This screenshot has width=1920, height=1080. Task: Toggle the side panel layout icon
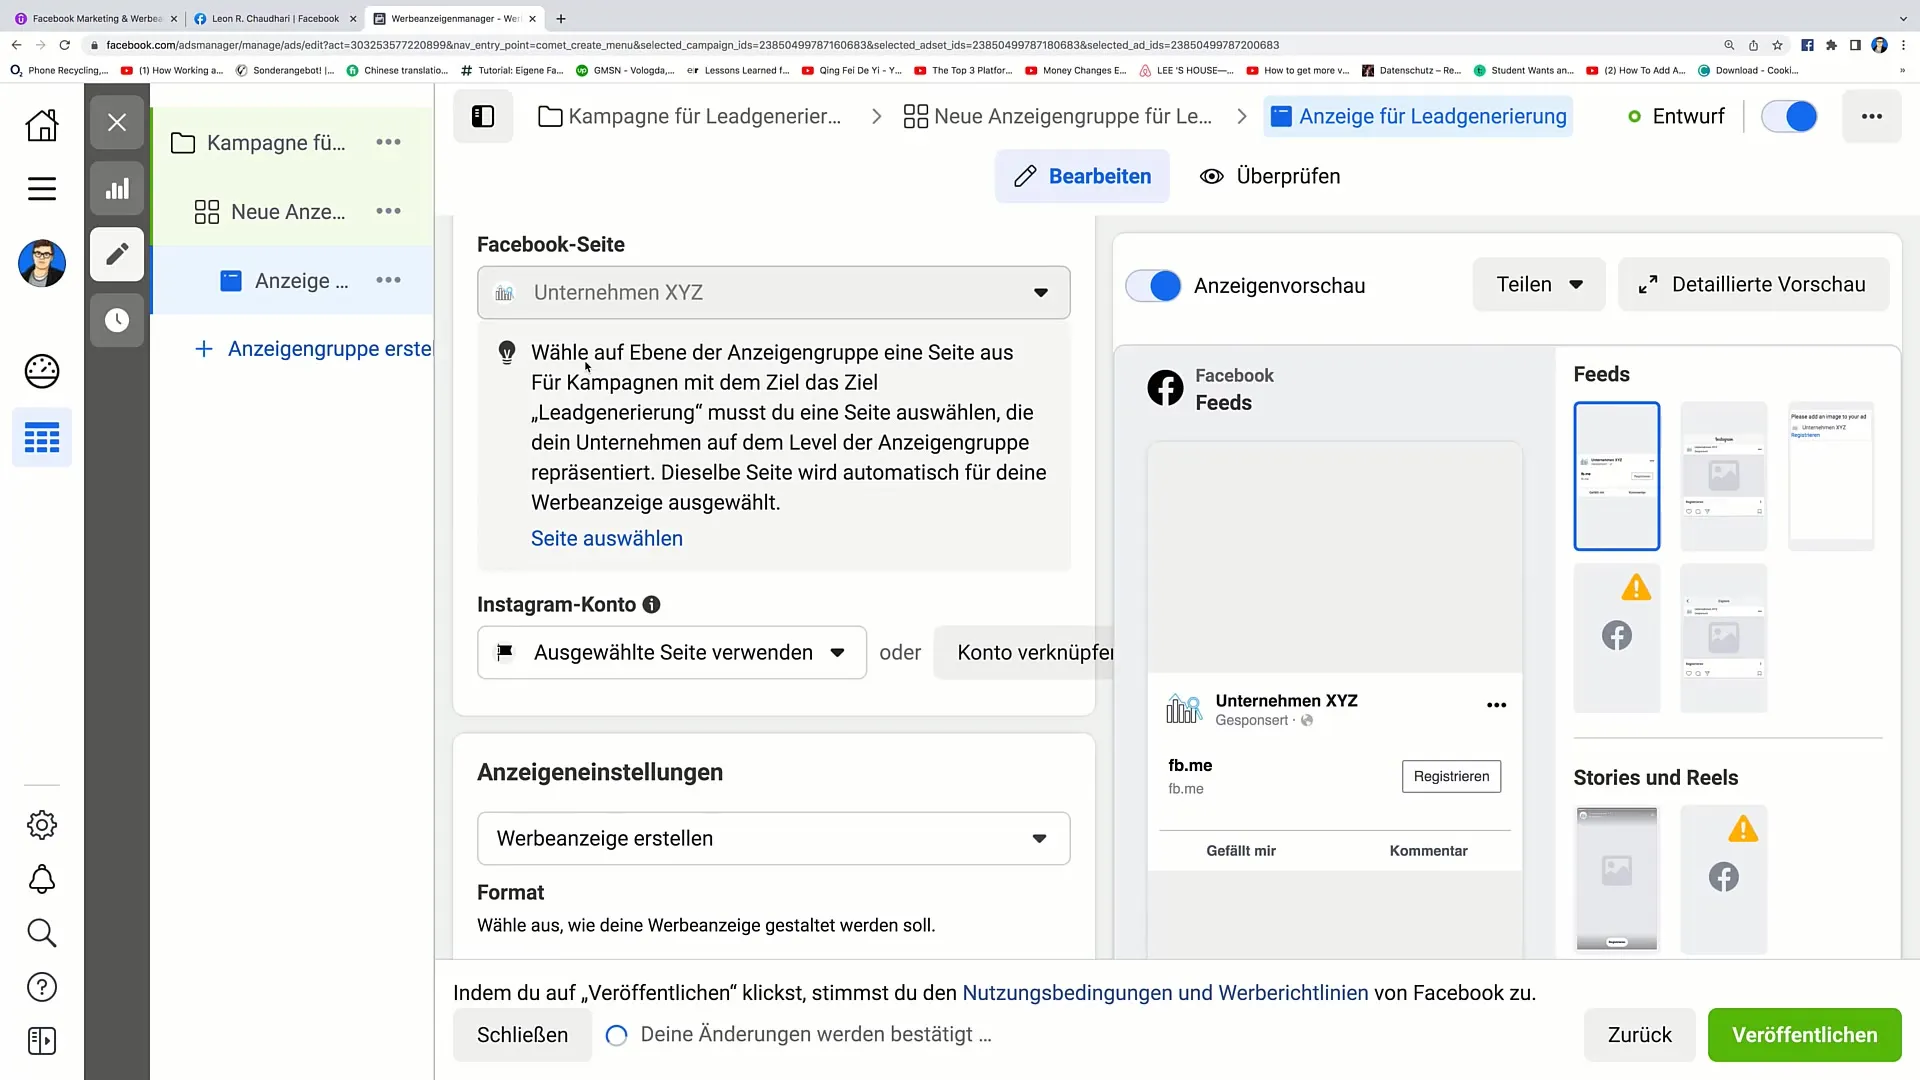[483, 116]
